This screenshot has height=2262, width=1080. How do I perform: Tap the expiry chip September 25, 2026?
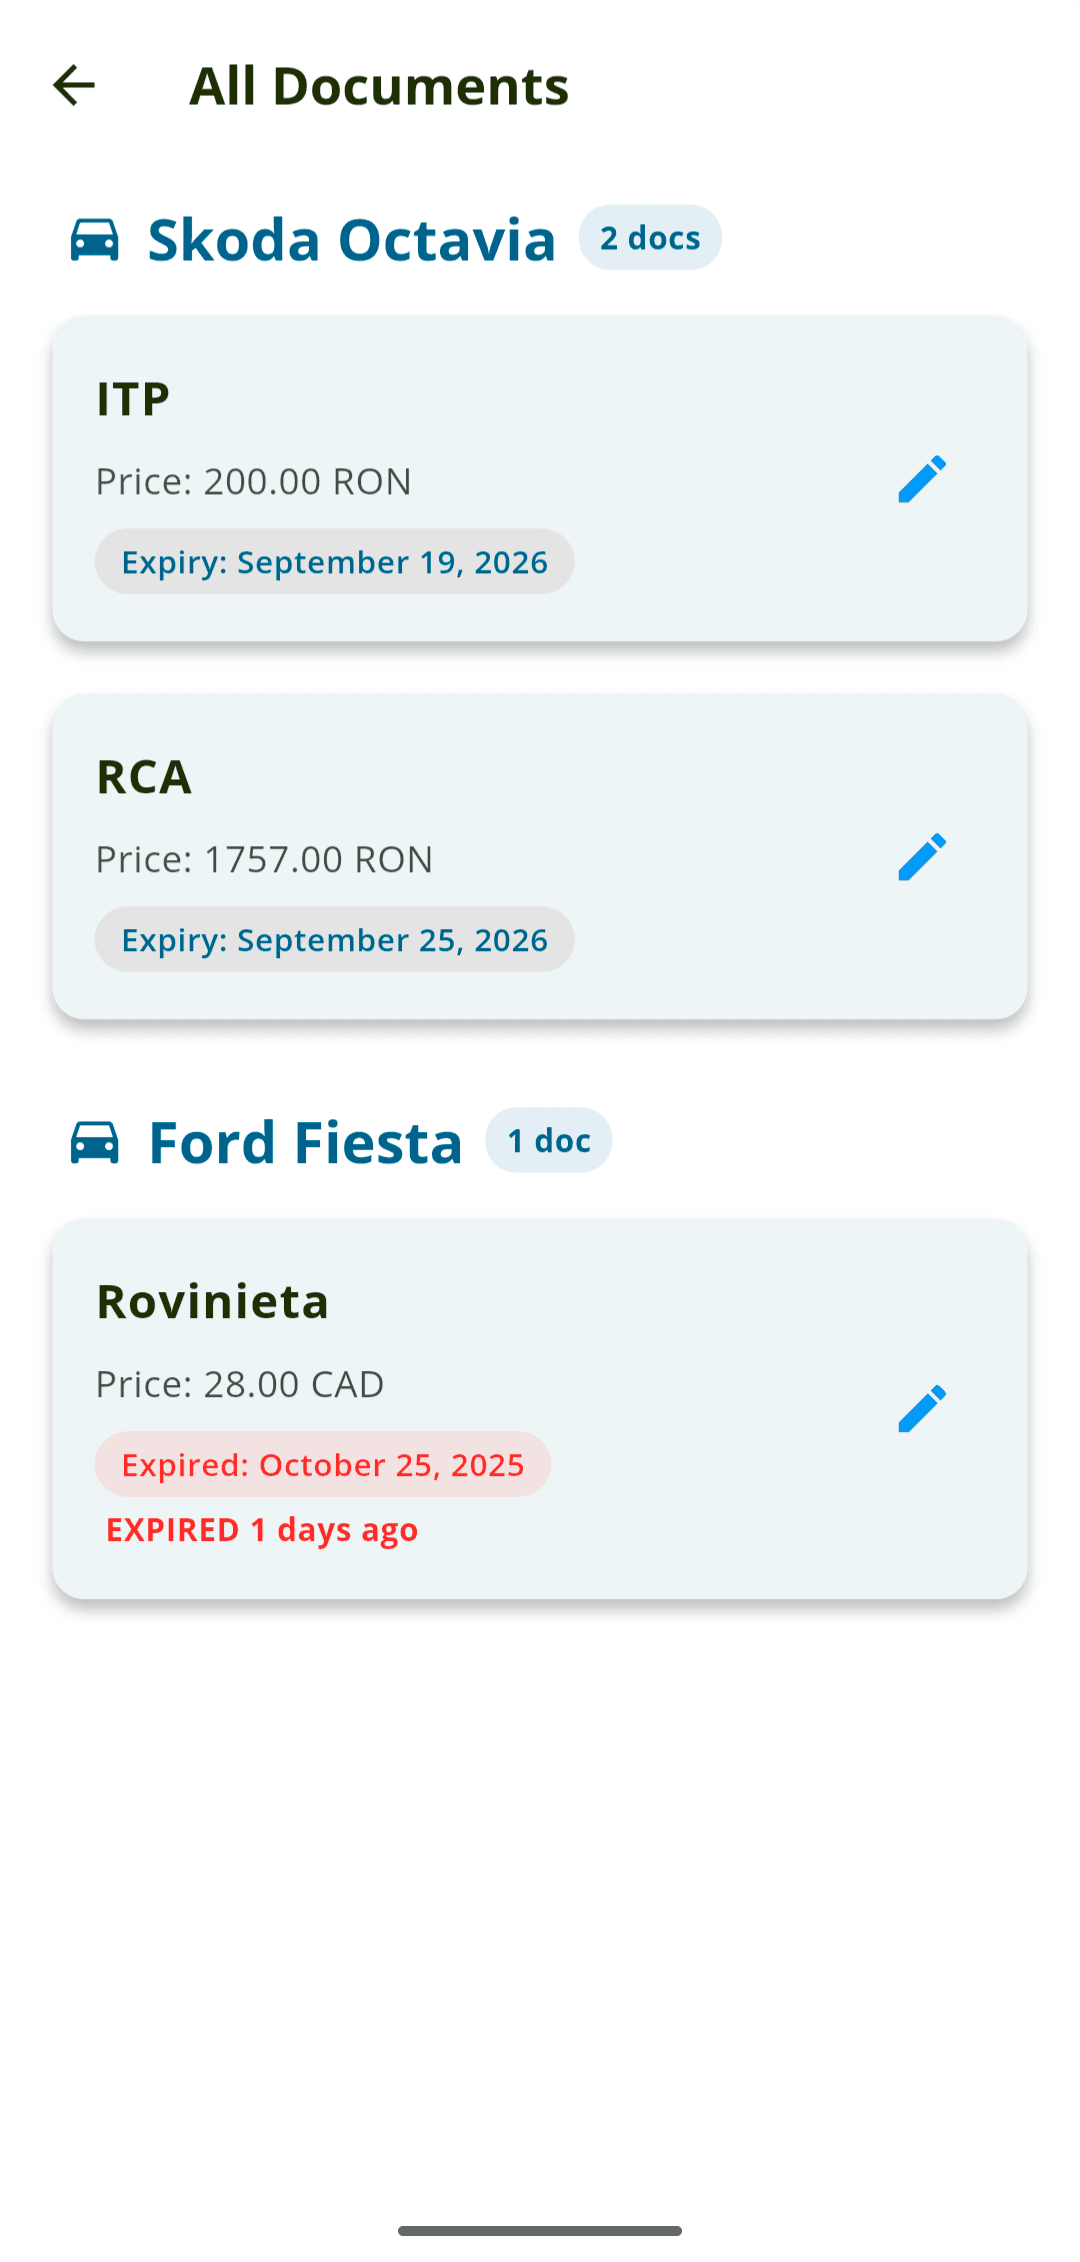(x=334, y=940)
